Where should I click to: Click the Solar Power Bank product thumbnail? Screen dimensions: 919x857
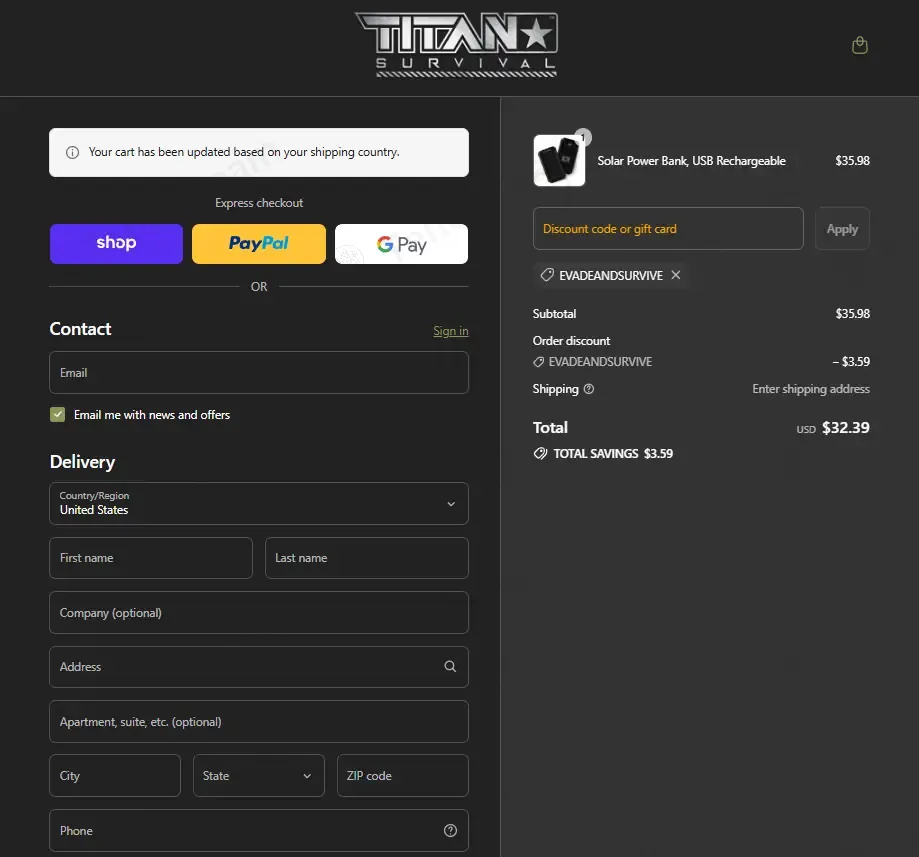click(559, 161)
